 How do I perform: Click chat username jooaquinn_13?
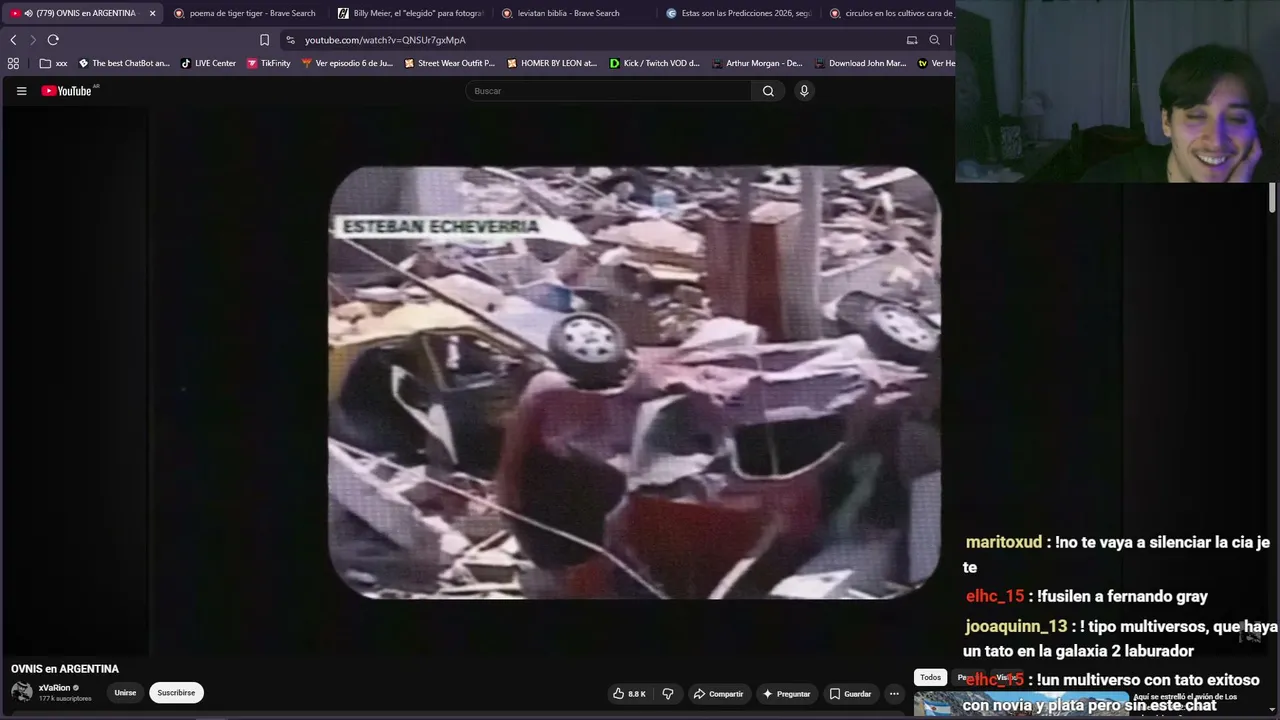tap(1016, 627)
